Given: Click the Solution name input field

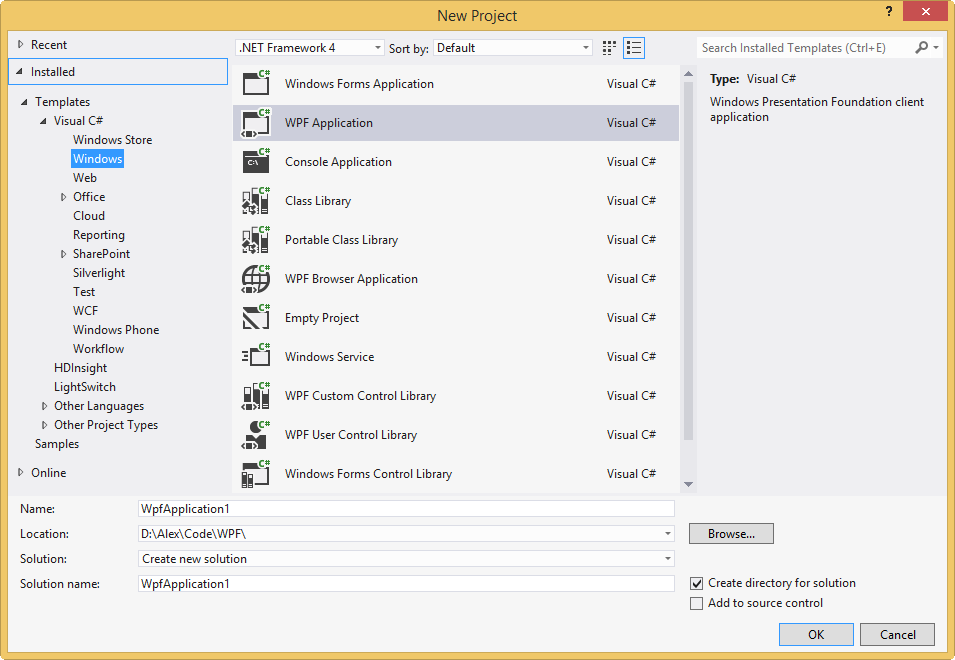Looking at the screenshot, I should click(x=406, y=584).
